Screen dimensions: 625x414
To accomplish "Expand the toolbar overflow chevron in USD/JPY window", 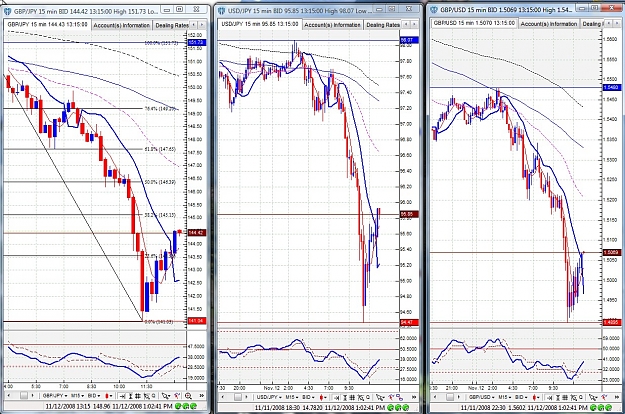I will pos(414,397).
